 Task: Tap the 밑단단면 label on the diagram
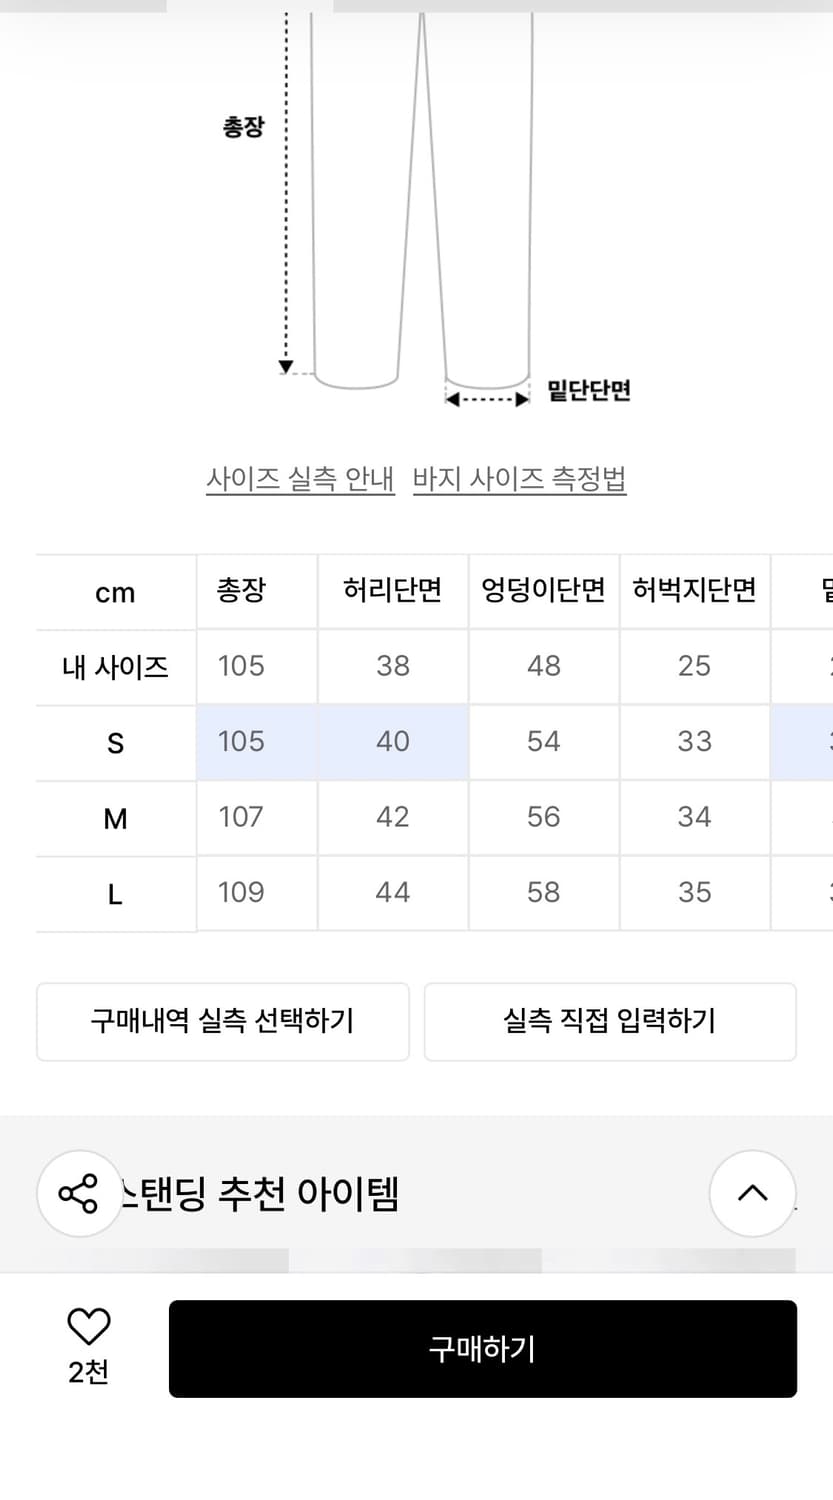pos(585,392)
